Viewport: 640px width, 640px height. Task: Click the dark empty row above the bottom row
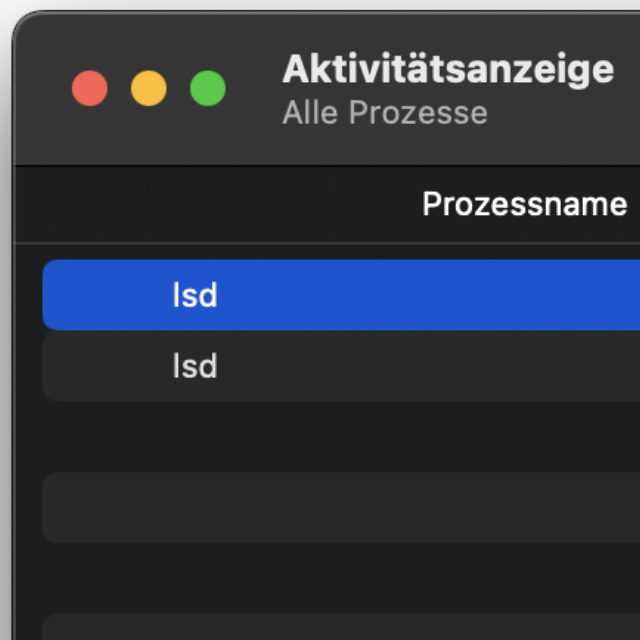340,578
